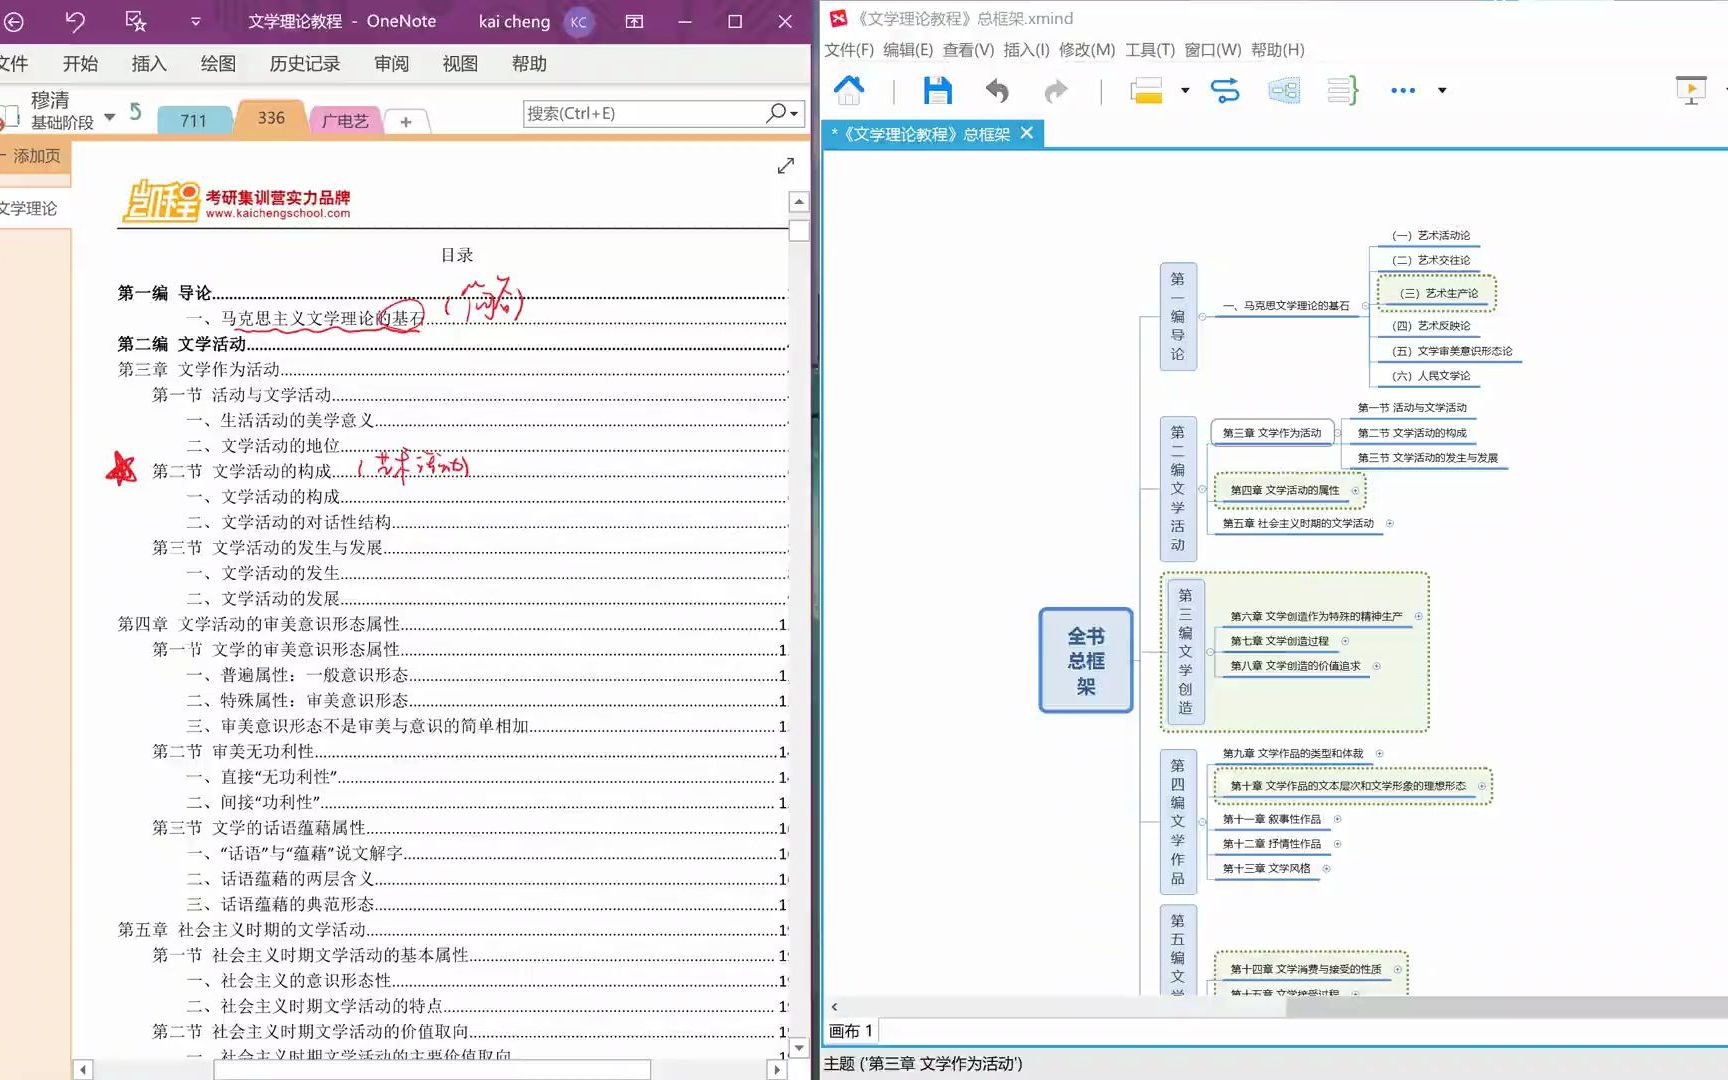Add a new section with plus tab
This screenshot has height=1080, width=1728.
click(x=405, y=121)
